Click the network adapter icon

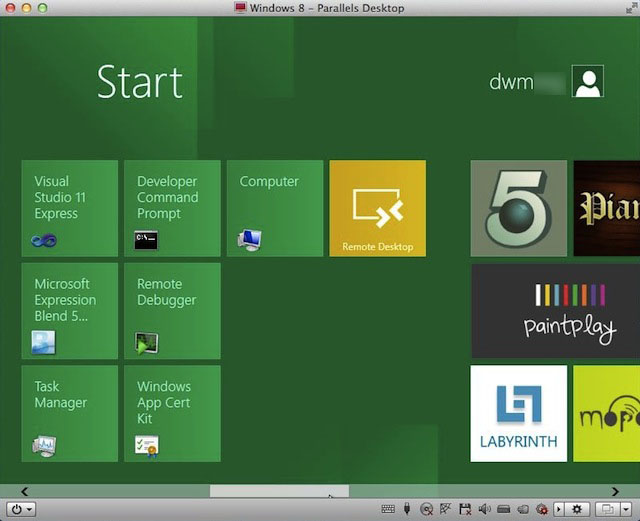coord(445,508)
